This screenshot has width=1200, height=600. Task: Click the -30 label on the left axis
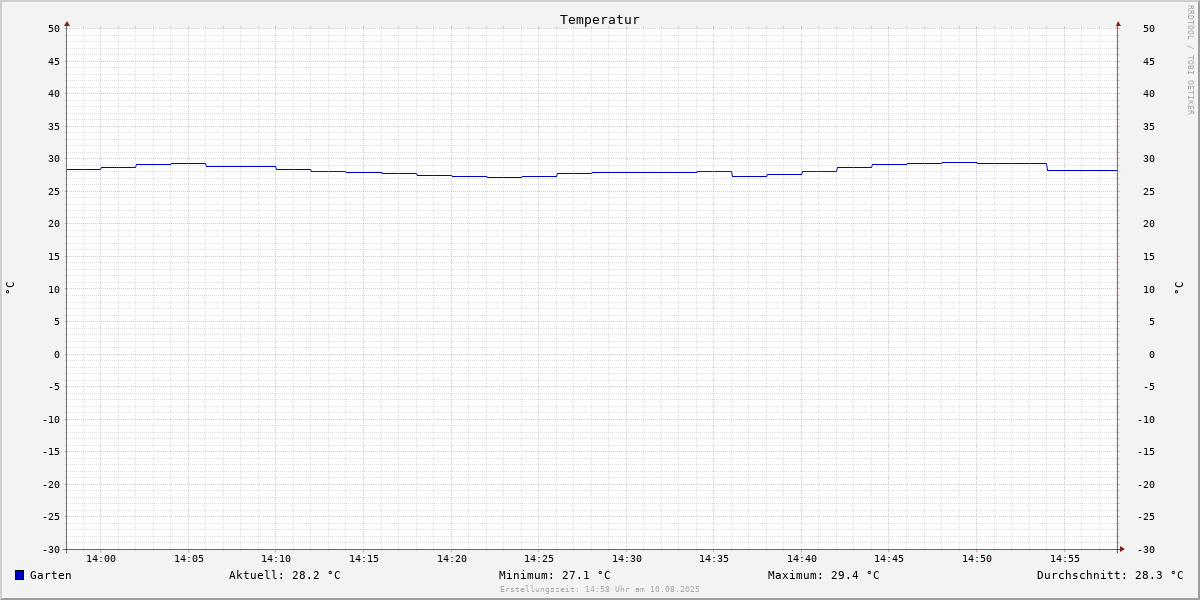51,550
